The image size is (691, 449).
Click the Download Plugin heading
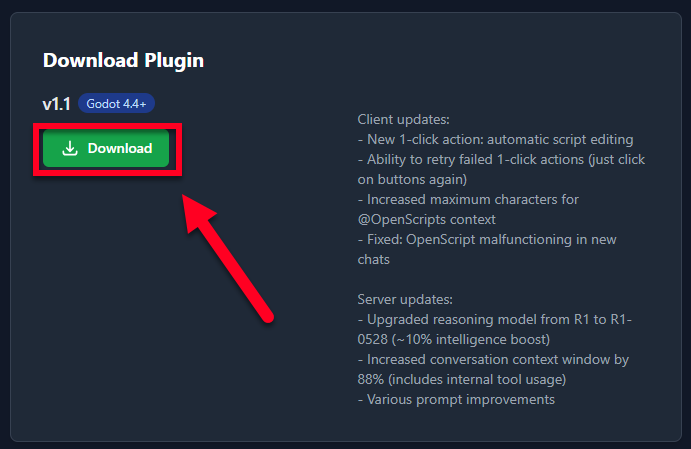pos(123,60)
